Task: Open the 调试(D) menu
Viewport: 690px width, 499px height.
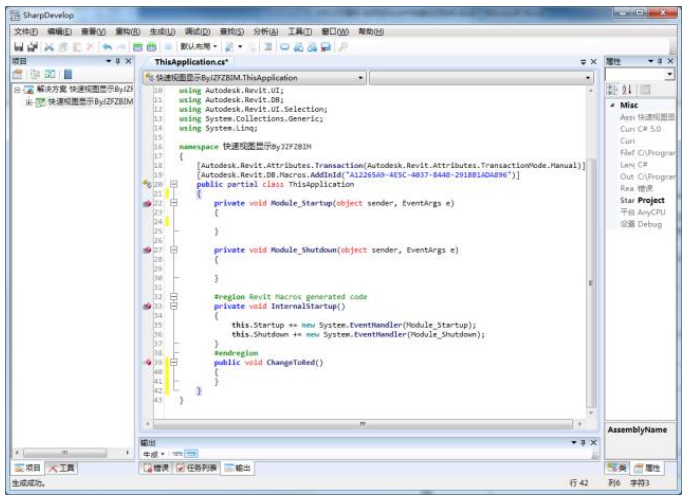Action: 197,32
